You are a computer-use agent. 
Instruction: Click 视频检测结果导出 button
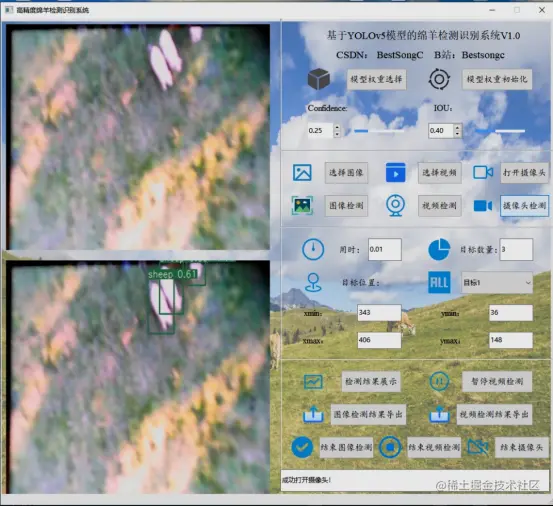coord(494,414)
